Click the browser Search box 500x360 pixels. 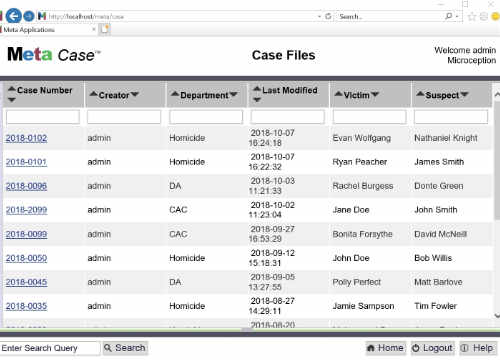tap(390, 16)
